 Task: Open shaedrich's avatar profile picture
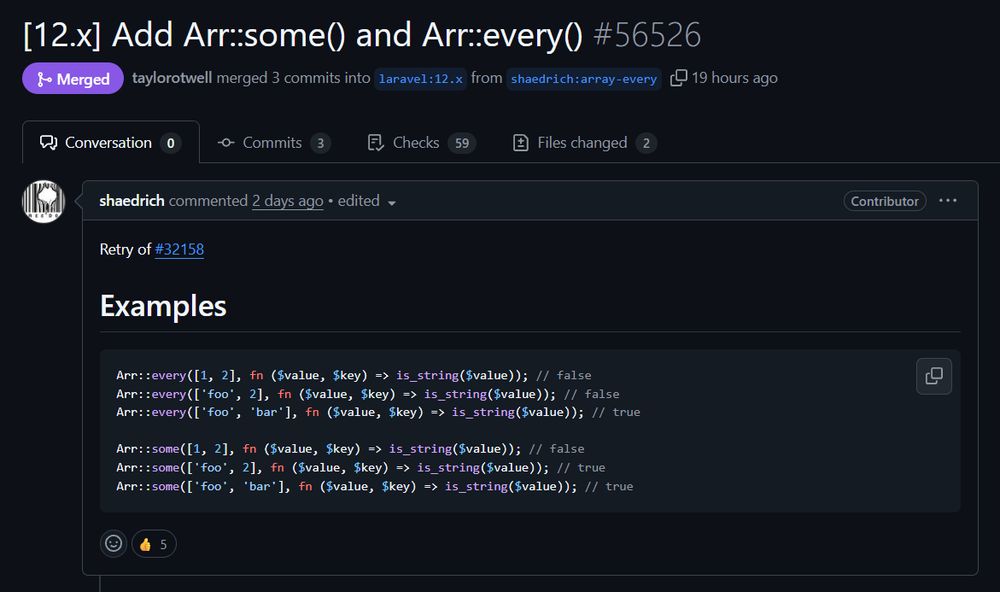[43, 201]
